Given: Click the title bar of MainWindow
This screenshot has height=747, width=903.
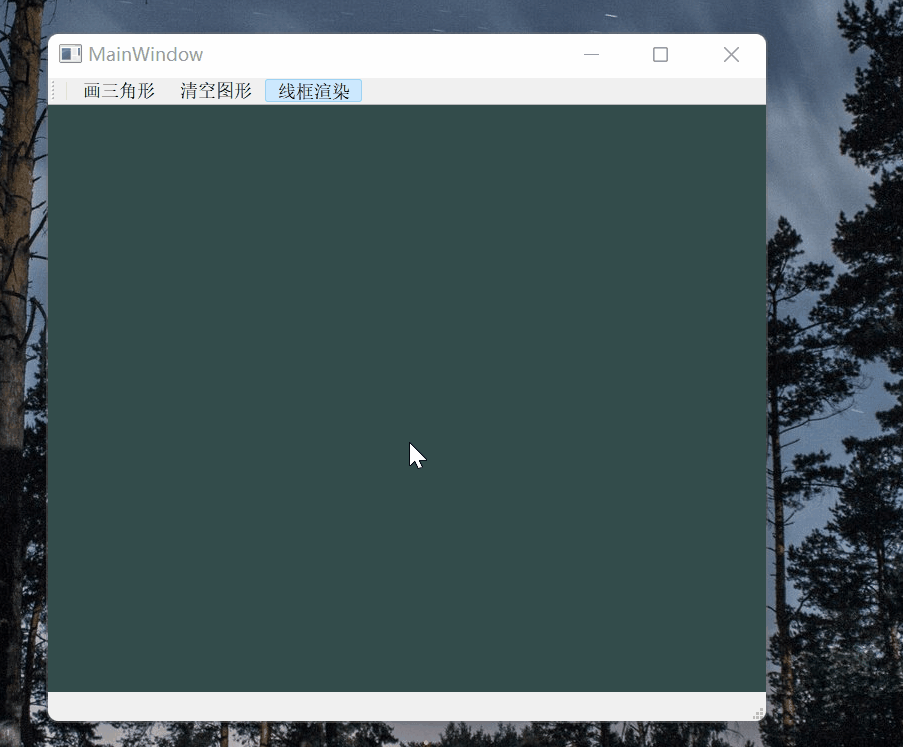Looking at the screenshot, I should point(400,54).
